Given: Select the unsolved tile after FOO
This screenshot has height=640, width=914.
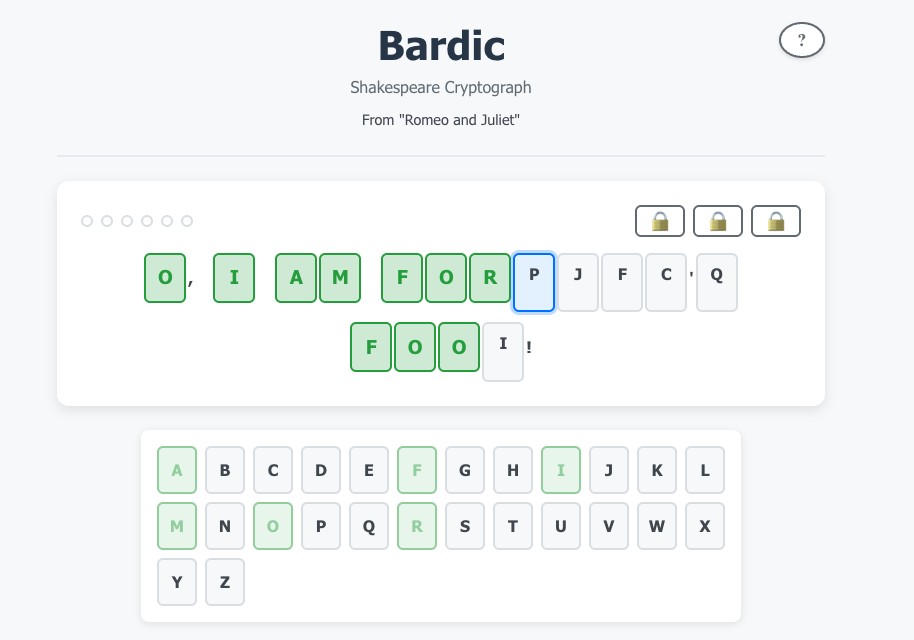Looking at the screenshot, I should pos(503,351).
